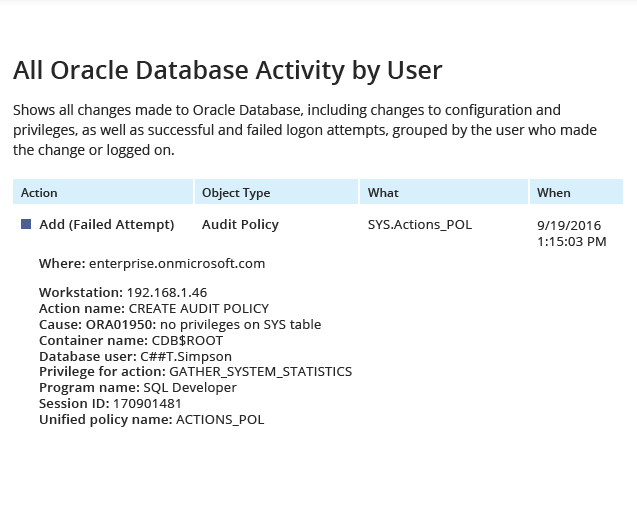Click the Audit Policy object type cell
Screen dimensions: 637x511
click(x=240, y=225)
